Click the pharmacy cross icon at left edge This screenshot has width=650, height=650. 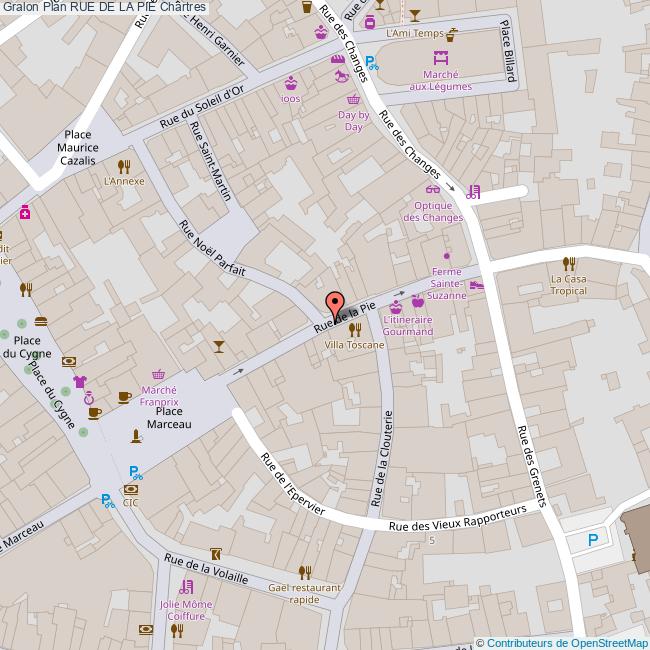click(24, 213)
